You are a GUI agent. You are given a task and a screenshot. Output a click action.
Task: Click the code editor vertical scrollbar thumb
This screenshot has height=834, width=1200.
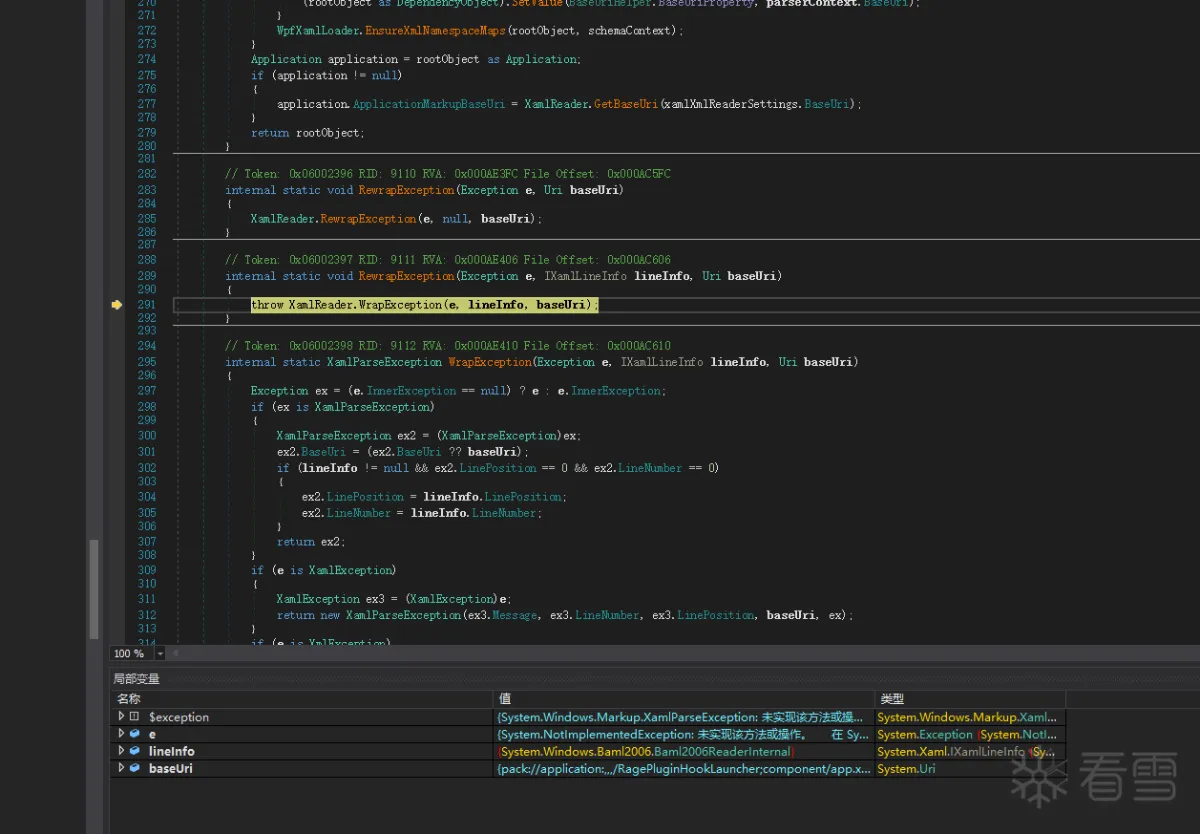tap(94, 588)
